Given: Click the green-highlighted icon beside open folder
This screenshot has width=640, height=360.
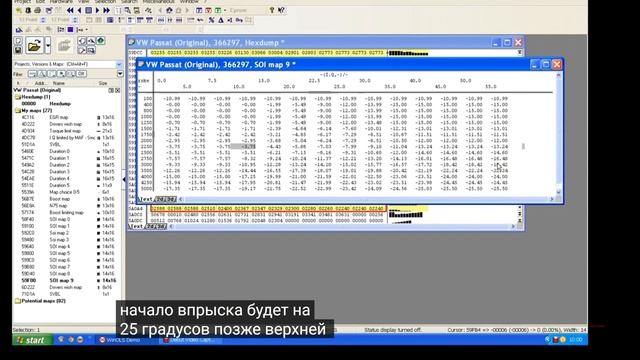Looking at the screenshot, I should 100,41.
